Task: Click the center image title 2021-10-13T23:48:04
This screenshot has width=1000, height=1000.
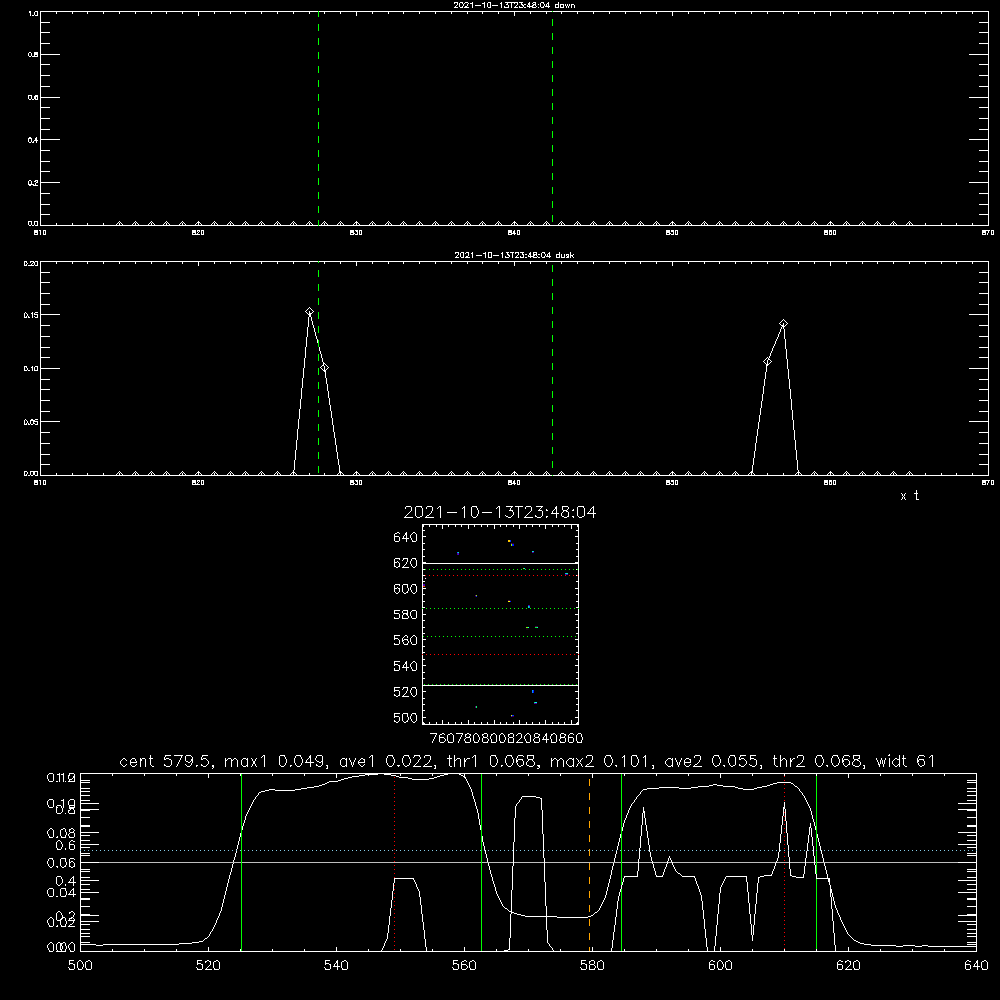Action: click(500, 512)
